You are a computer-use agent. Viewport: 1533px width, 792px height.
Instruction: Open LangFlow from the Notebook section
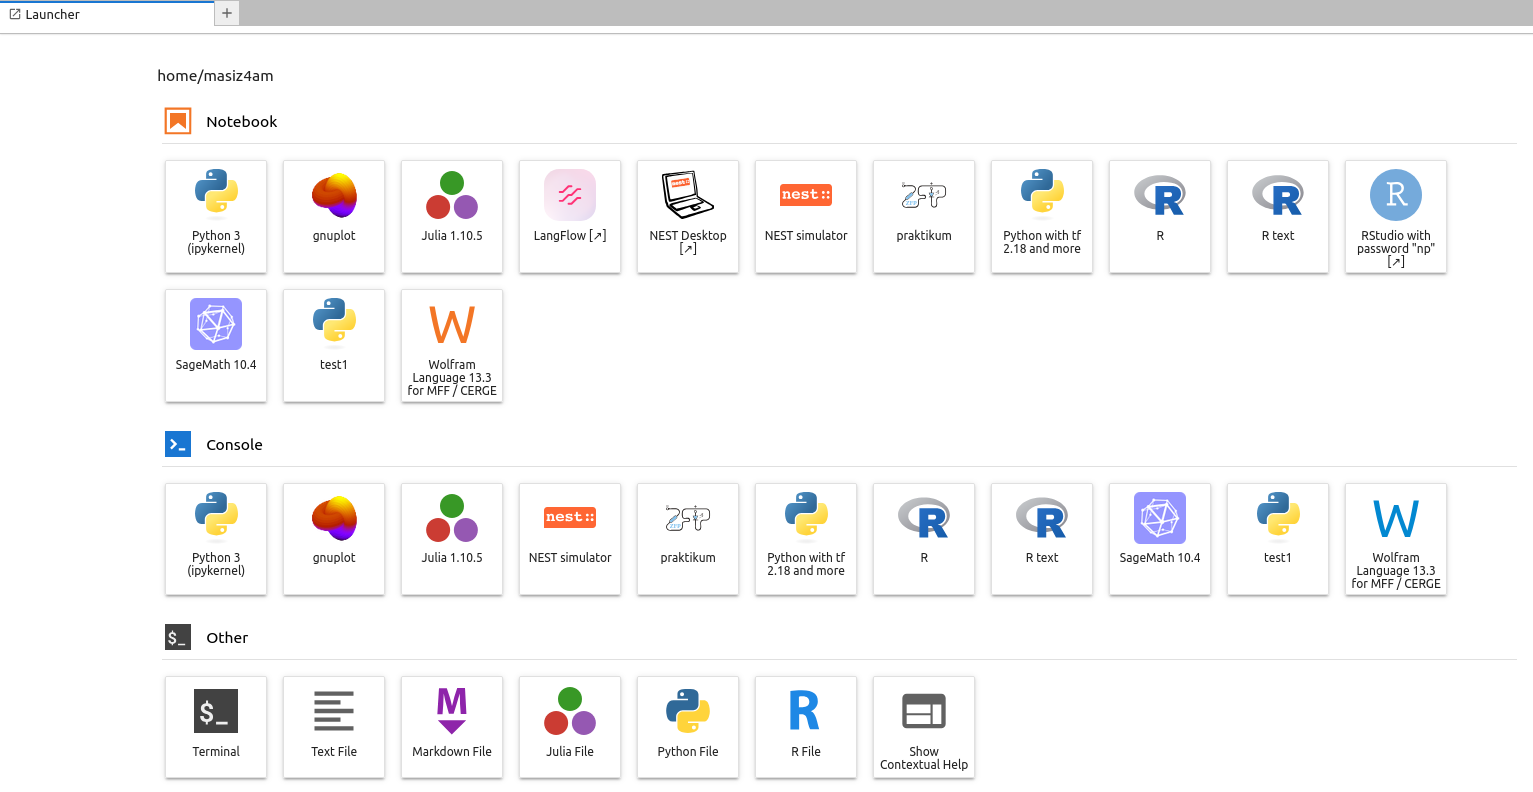click(570, 216)
